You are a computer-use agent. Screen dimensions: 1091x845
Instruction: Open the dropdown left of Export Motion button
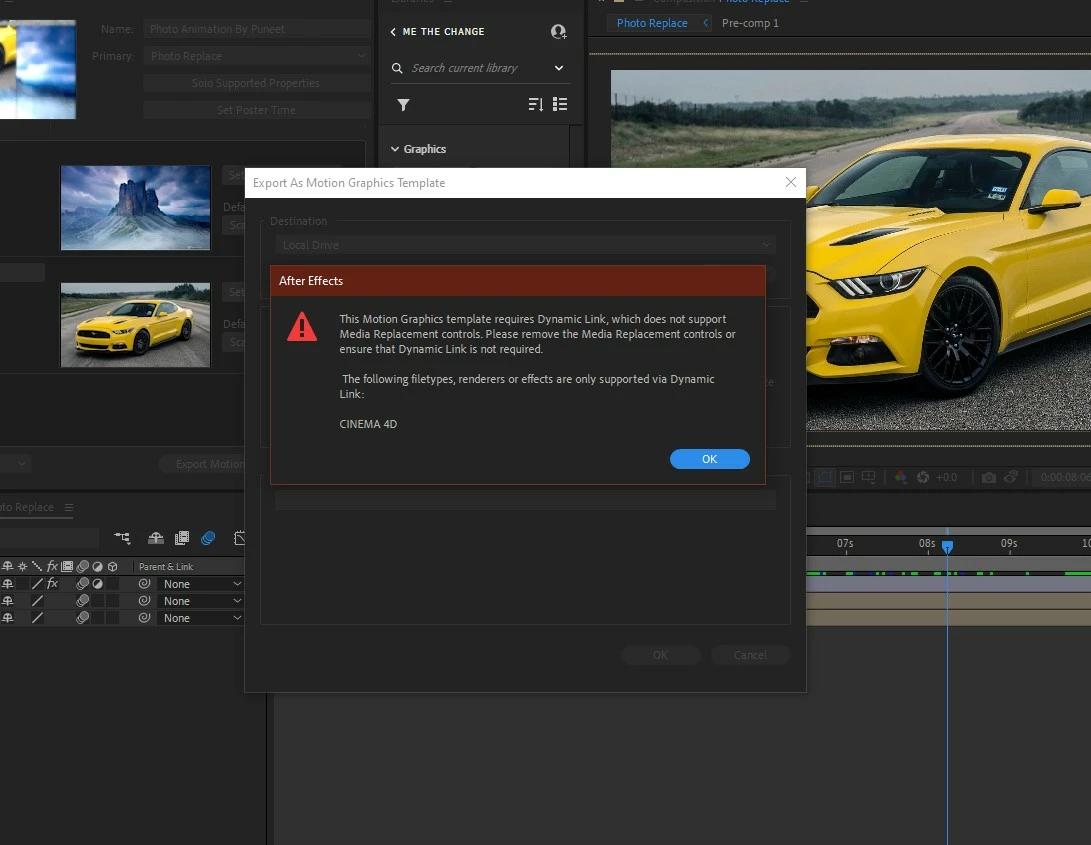(x=15, y=464)
